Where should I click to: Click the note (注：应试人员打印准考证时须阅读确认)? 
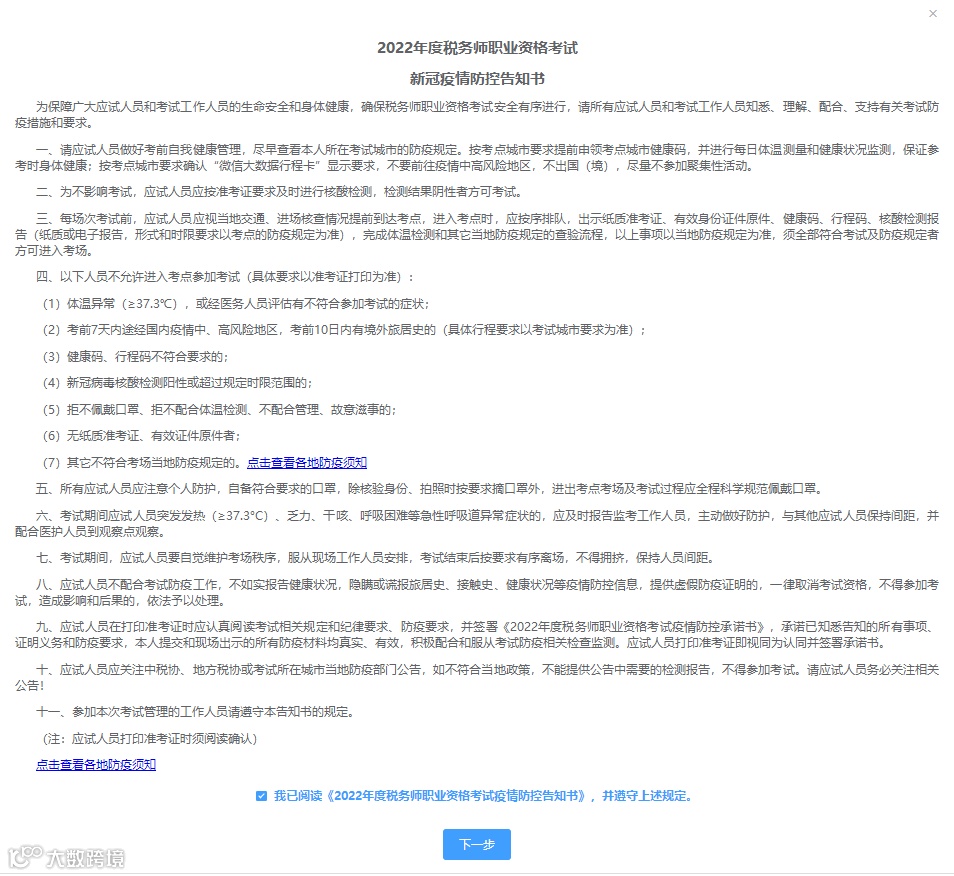[150, 739]
